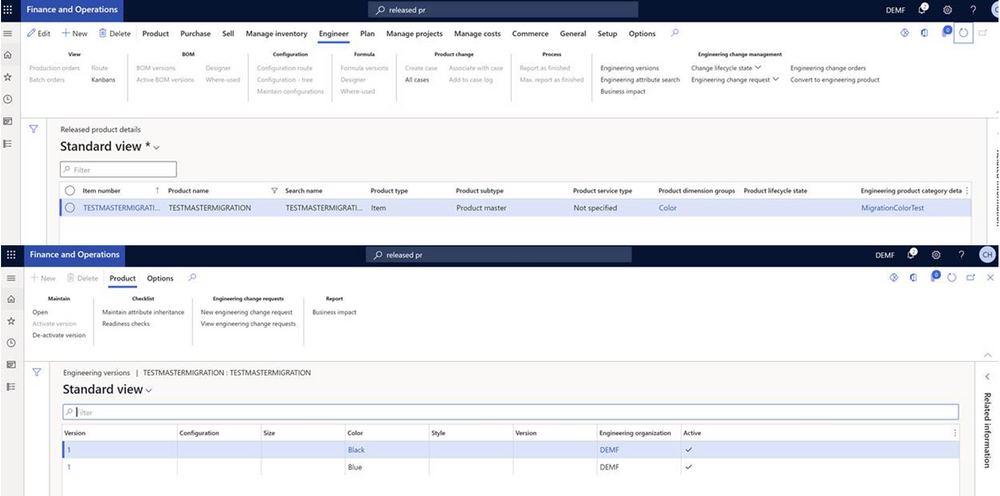Click ribbon search magnifier in top window
This screenshot has height=496, width=1000.
675,33
